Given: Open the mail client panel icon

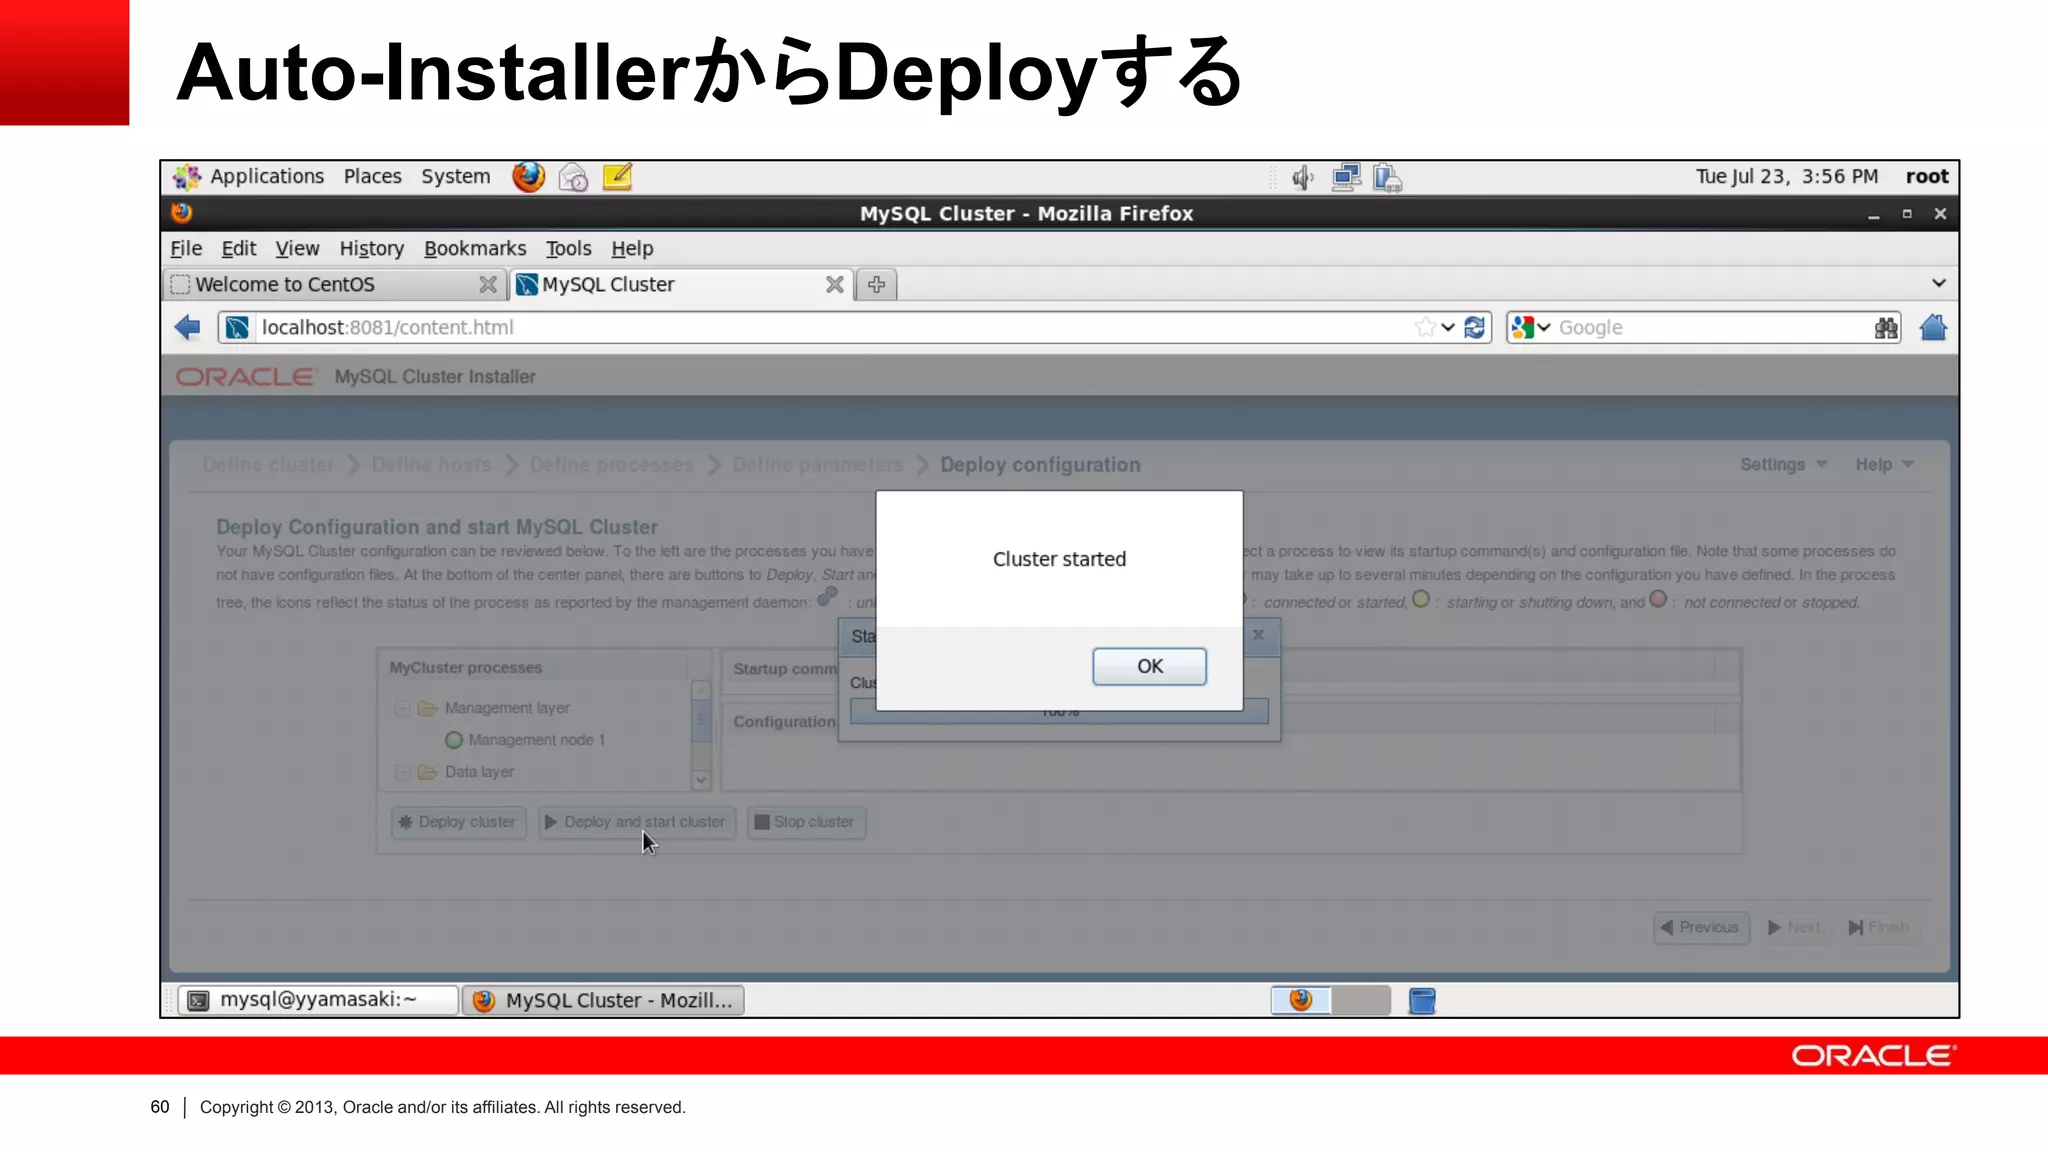Looking at the screenshot, I should coord(573,178).
